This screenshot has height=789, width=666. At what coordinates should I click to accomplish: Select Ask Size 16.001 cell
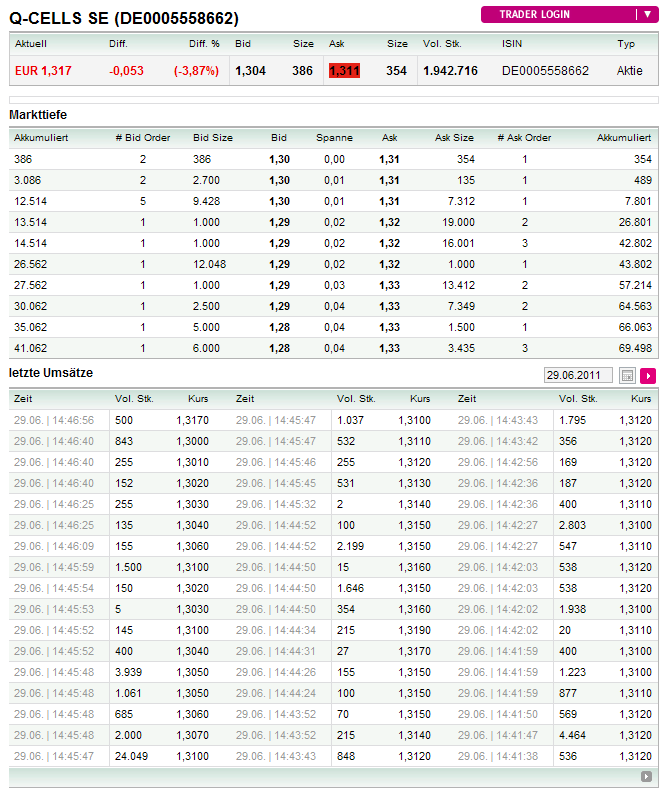(x=458, y=244)
